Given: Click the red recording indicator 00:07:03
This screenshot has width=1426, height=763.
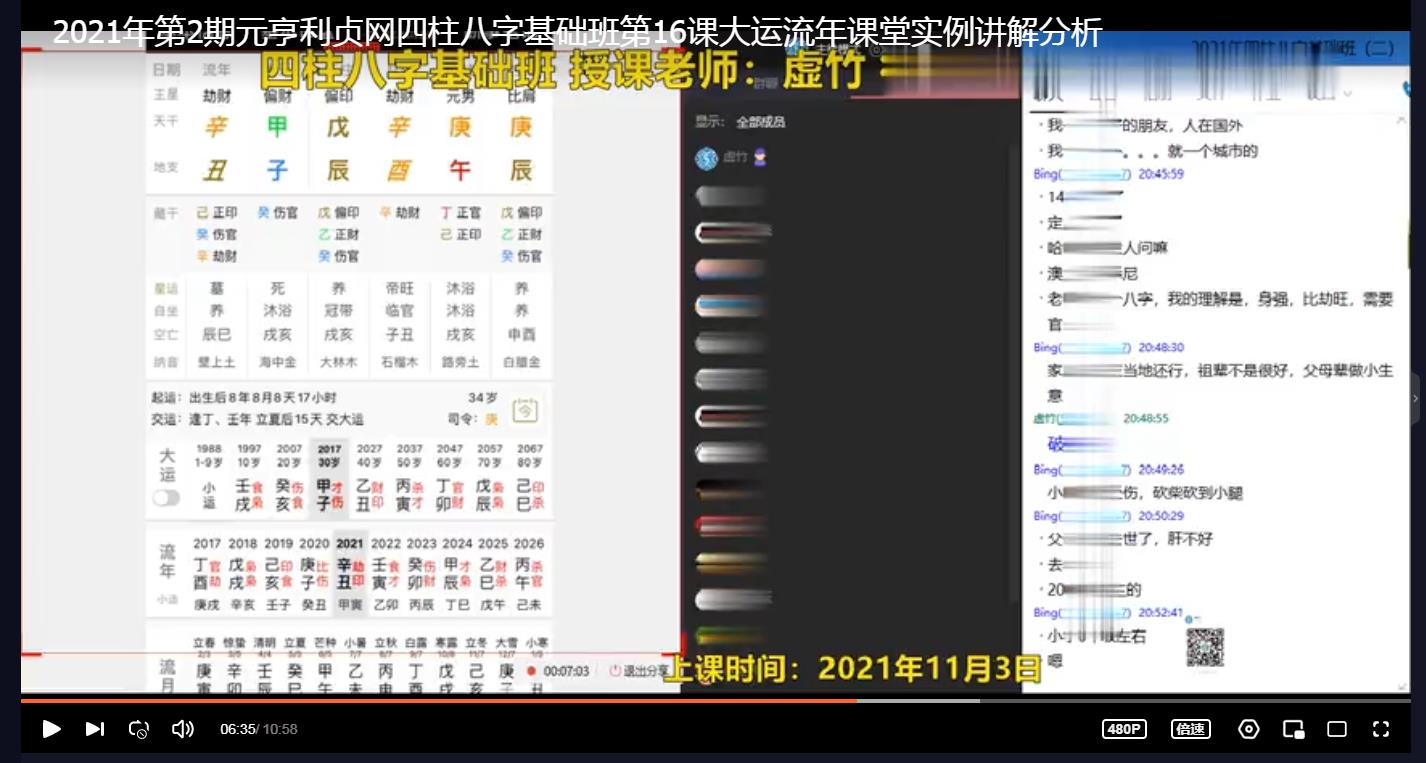Looking at the screenshot, I should [x=558, y=671].
